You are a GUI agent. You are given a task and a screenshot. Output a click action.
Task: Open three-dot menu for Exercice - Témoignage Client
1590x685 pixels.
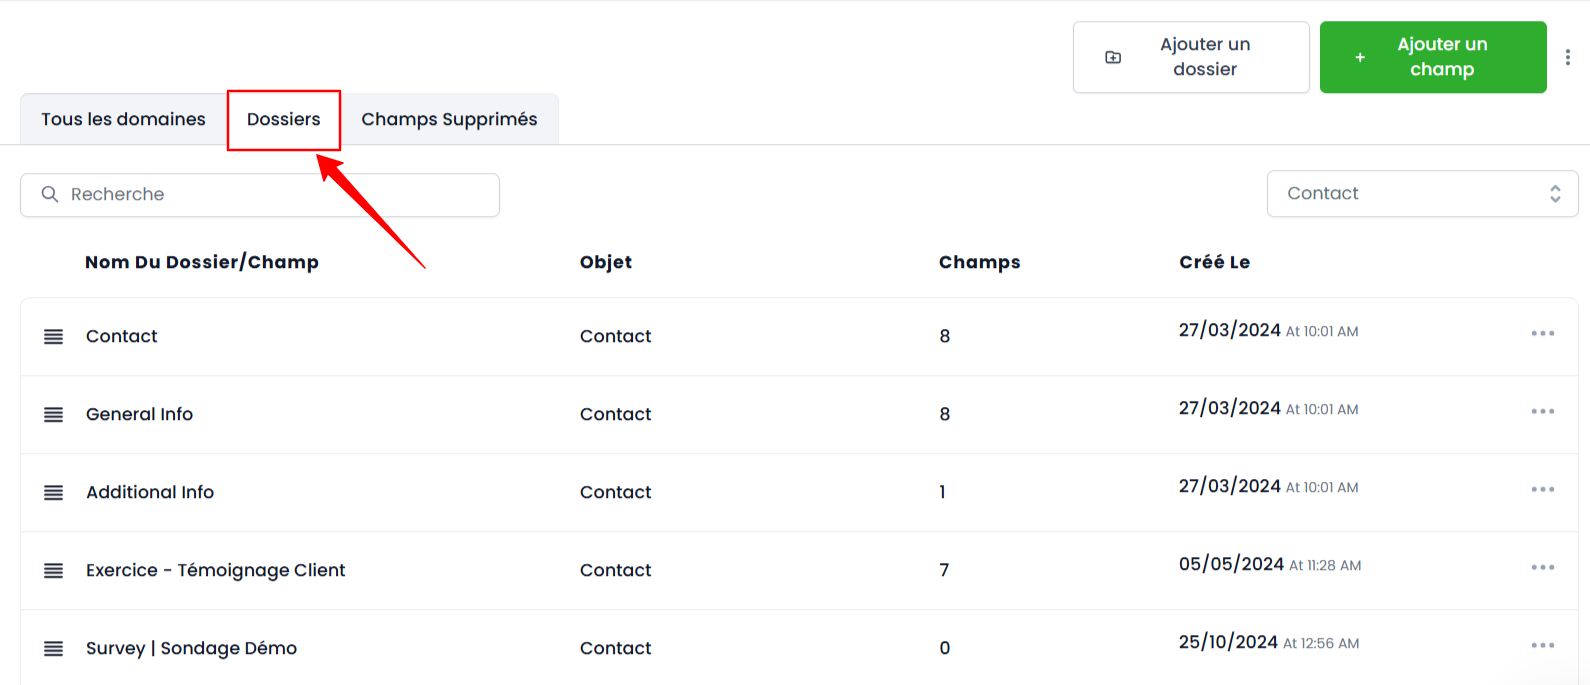pyautogui.click(x=1543, y=567)
